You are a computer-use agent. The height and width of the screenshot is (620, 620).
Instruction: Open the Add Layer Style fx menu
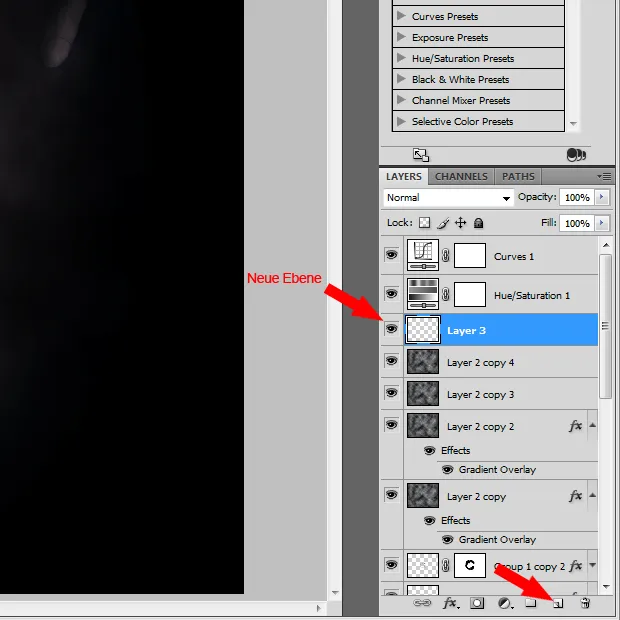450,603
